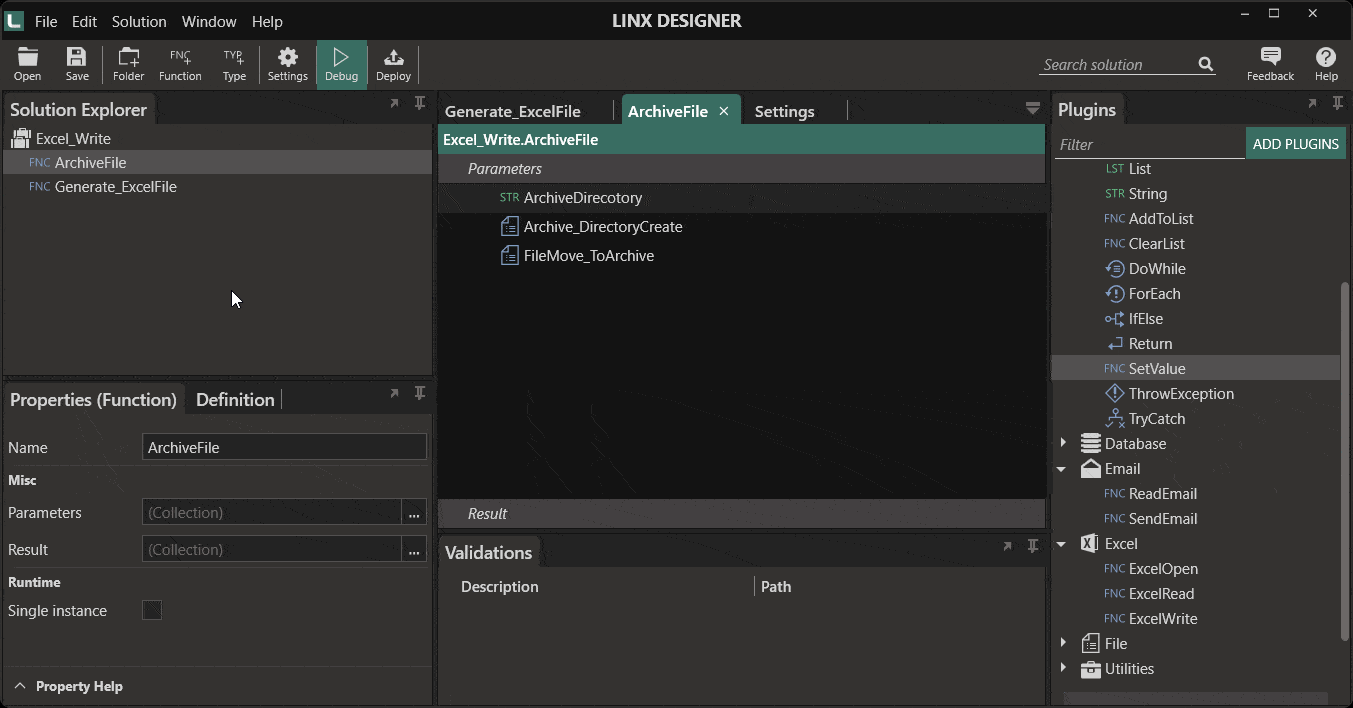This screenshot has width=1353, height=708.
Task: Close the ArchiveFile tab
Action: tap(724, 111)
